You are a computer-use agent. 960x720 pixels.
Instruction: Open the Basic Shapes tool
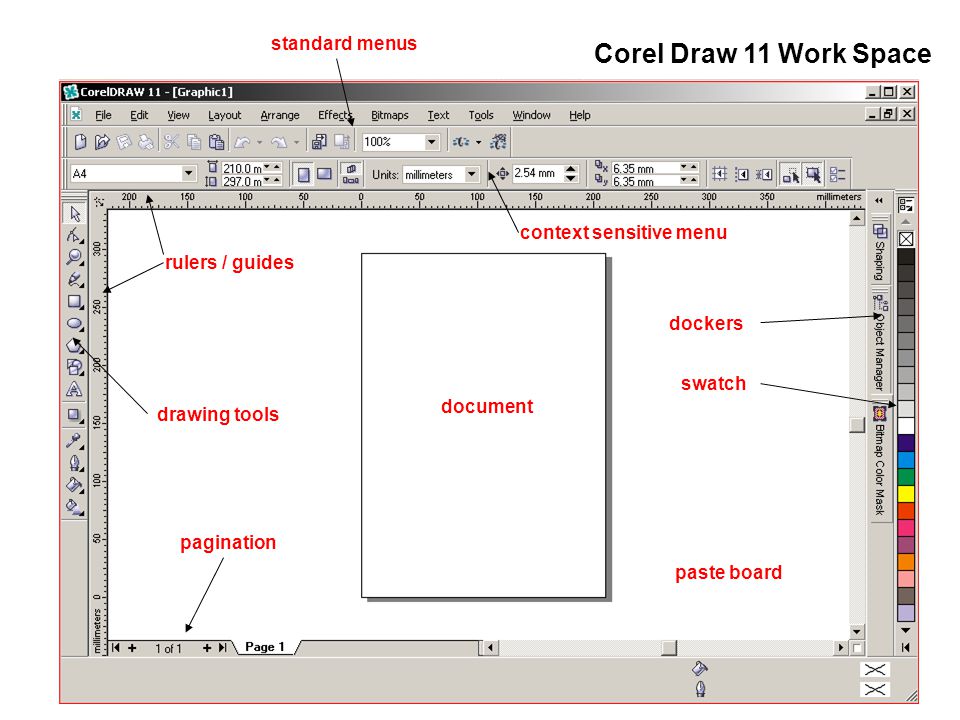75,367
